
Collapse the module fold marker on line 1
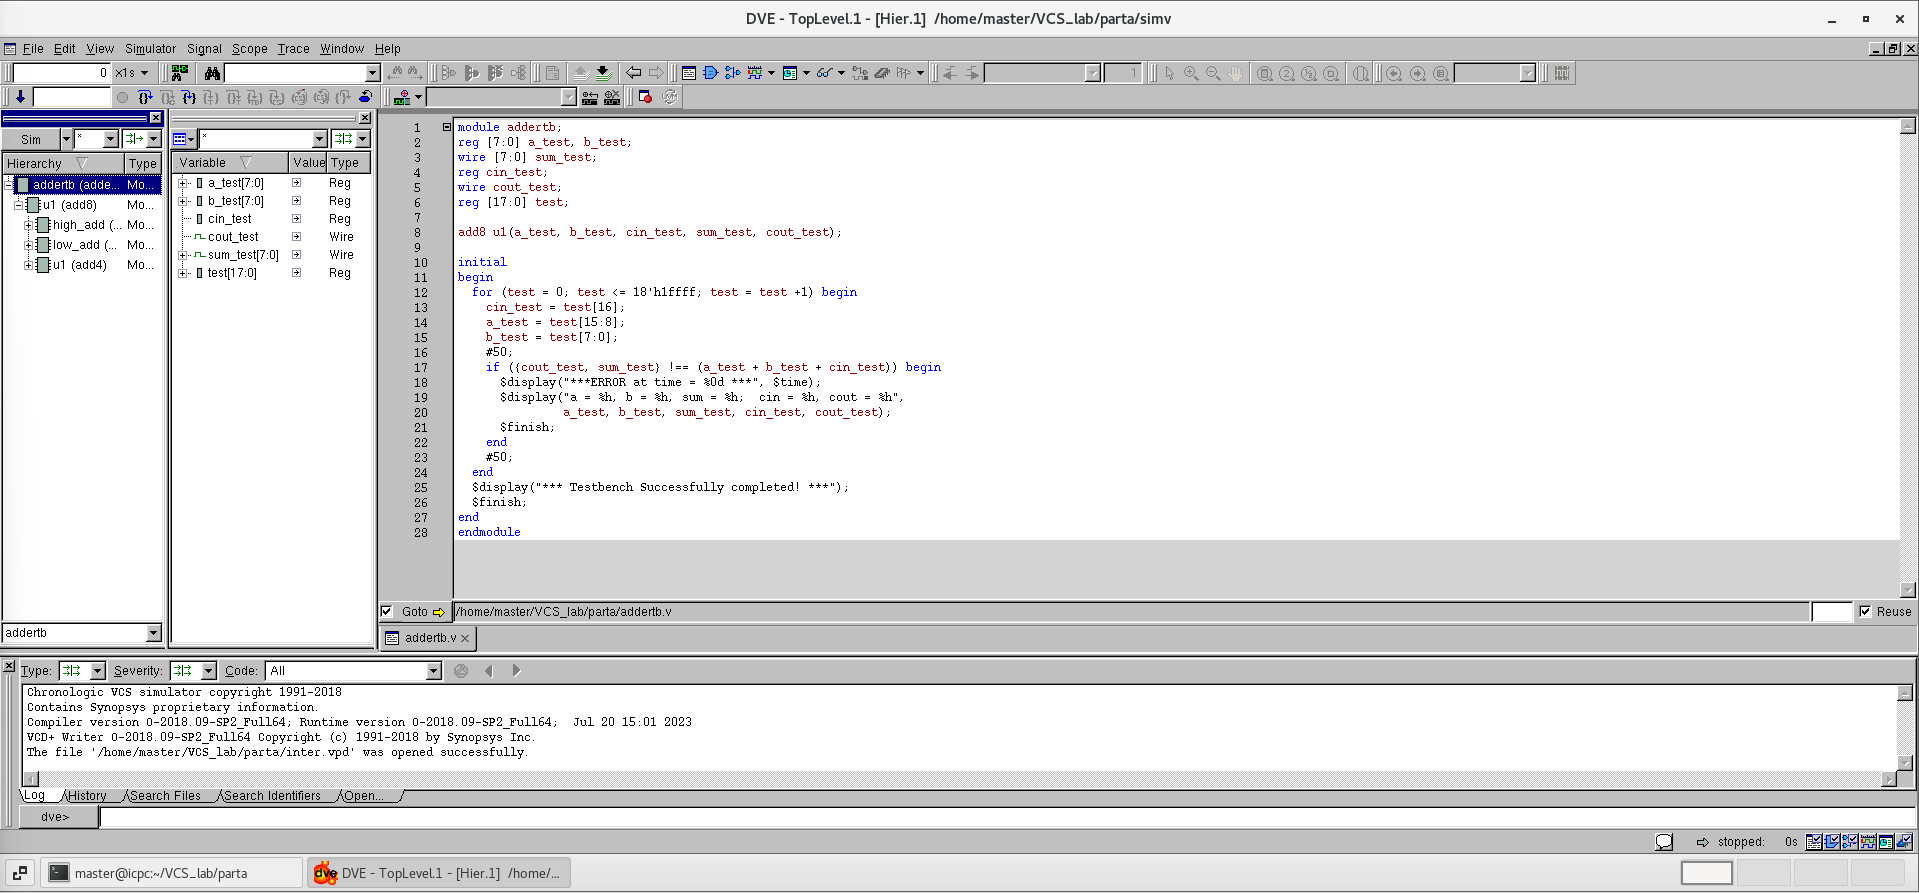click(447, 127)
